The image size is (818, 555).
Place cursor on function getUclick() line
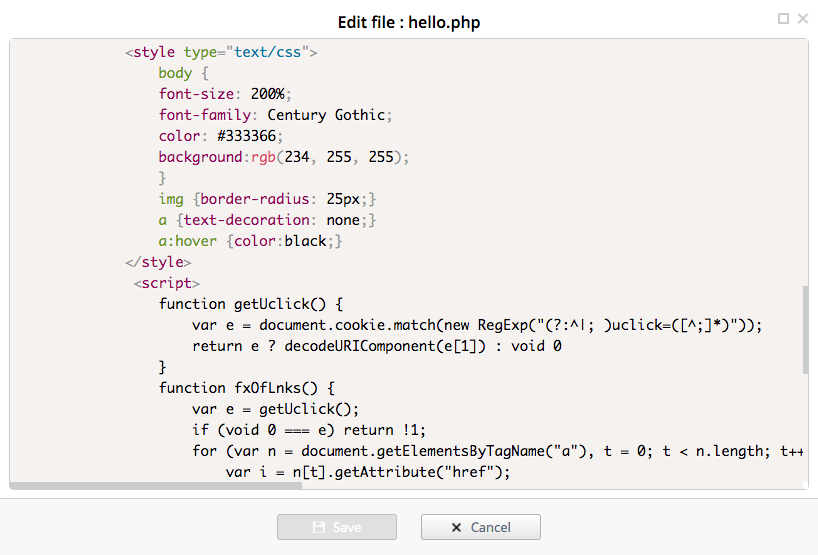[x=250, y=304]
